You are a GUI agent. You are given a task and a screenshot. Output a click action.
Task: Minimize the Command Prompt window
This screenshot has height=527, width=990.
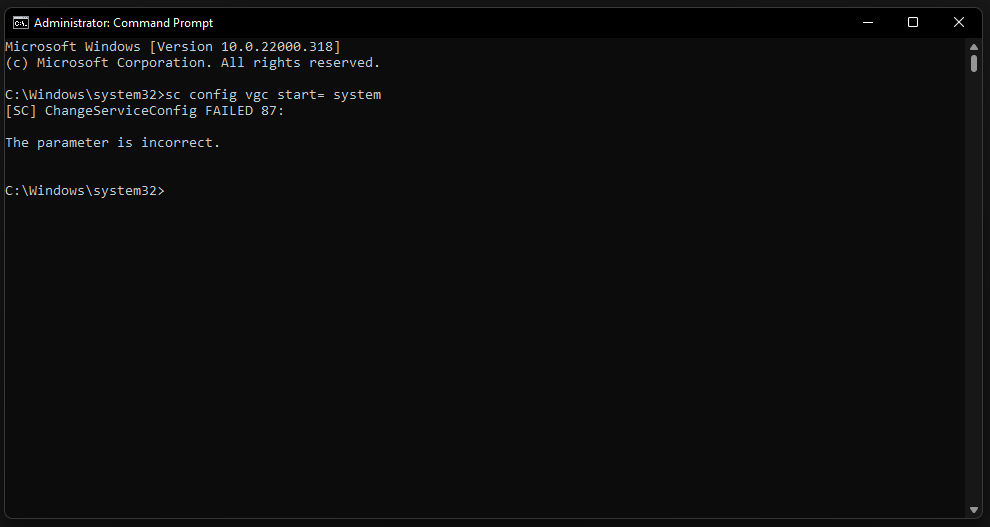[867, 22]
